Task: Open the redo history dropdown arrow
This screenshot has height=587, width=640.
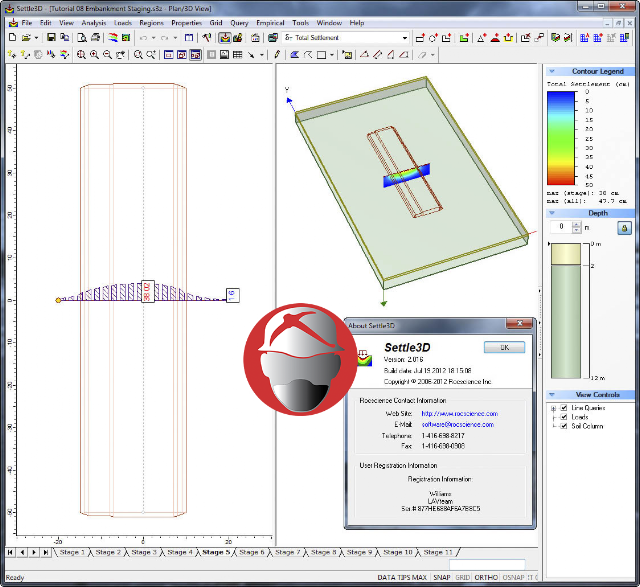Action: pos(175,38)
